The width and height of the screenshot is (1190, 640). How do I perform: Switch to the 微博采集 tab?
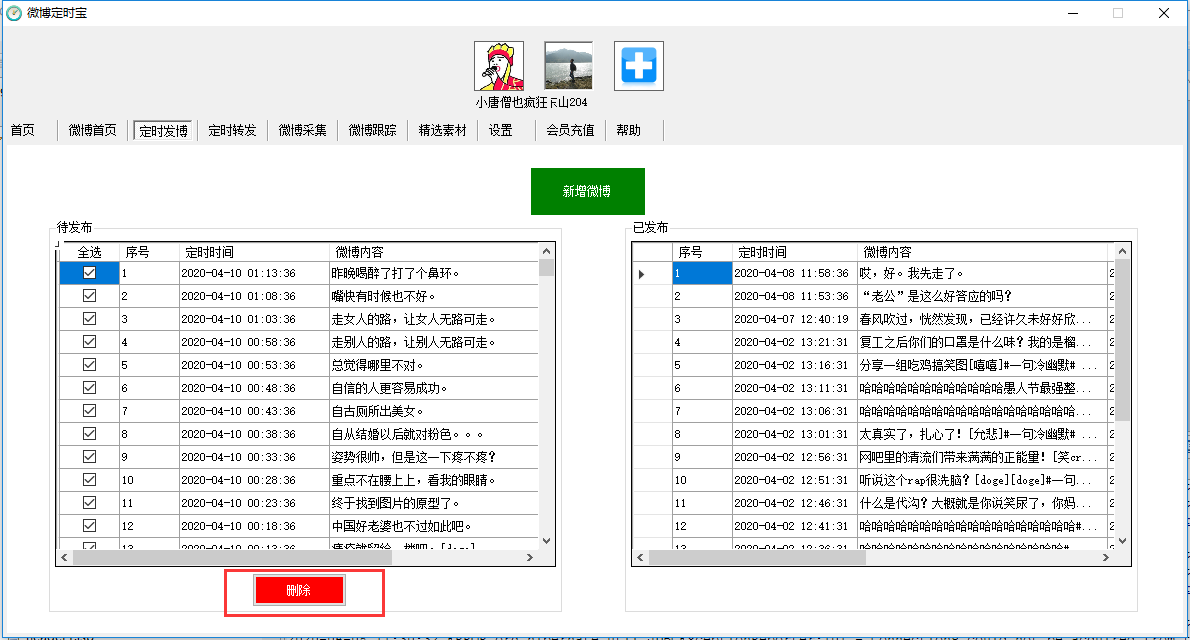[302, 130]
